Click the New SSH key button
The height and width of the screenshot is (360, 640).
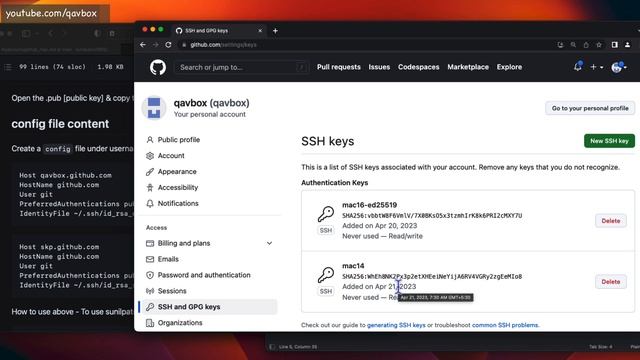pos(609,141)
